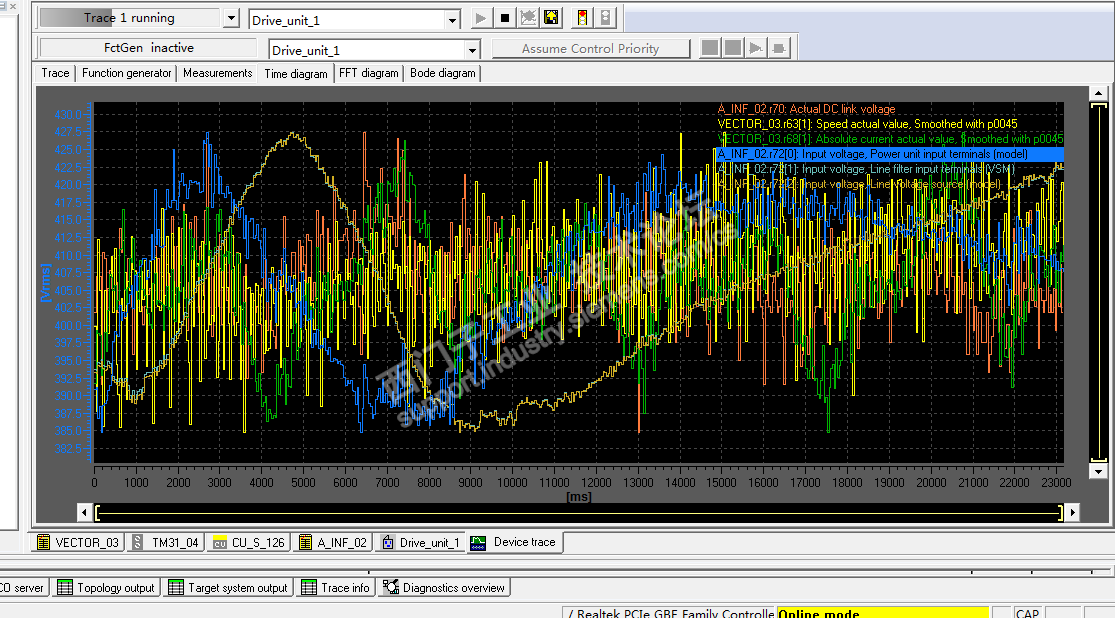Click the stop trace black square button
This screenshot has height=618, width=1115.
[505, 18]
